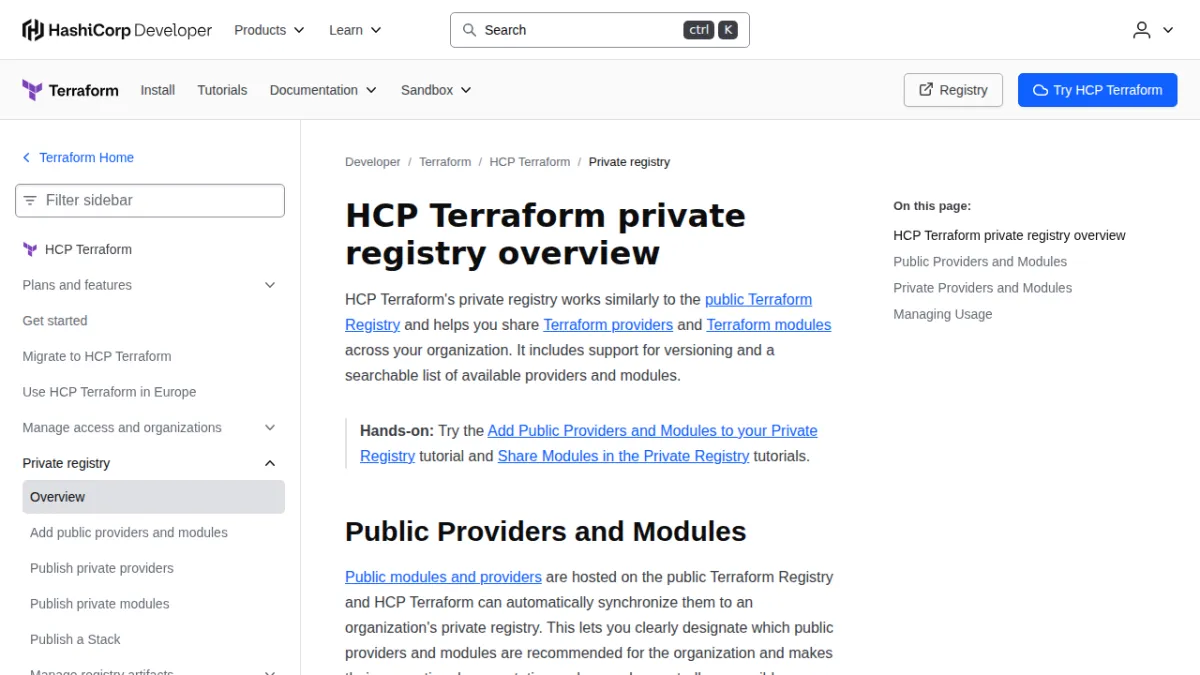1200x675 pixels.
Task: Open Share Modules in the Private Registry tutorial
Action: 623,456
